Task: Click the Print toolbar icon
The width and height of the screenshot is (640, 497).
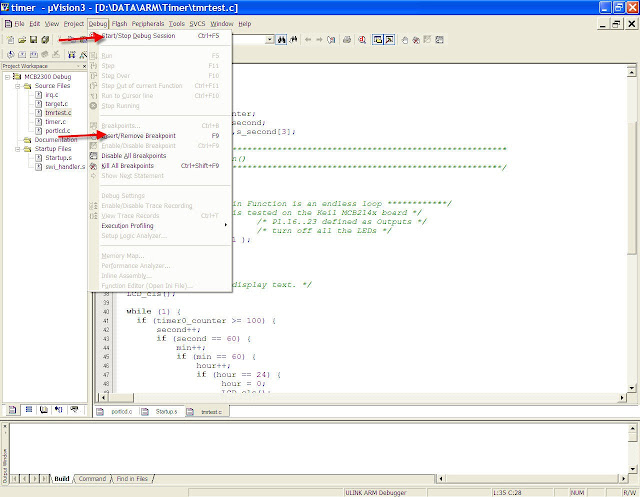Action: [x=347, y=40]
